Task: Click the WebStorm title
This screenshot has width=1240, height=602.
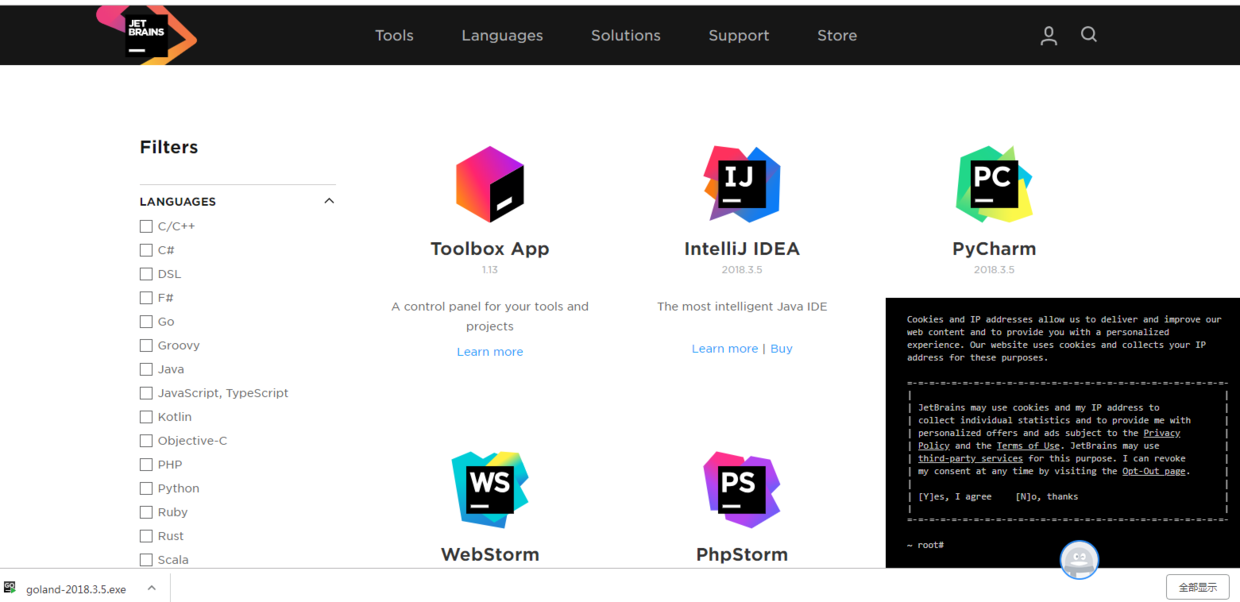Action: pos(490,554)
